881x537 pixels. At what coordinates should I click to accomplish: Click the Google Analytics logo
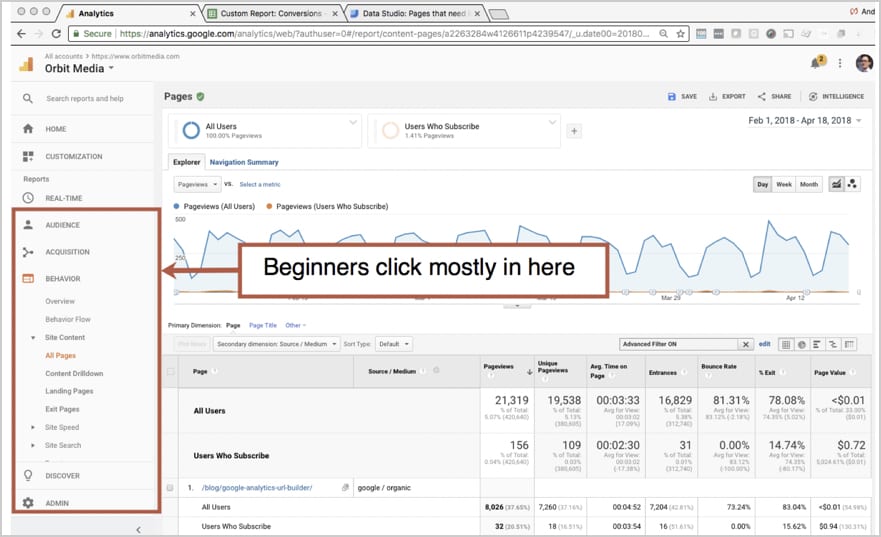pos(26,64)
